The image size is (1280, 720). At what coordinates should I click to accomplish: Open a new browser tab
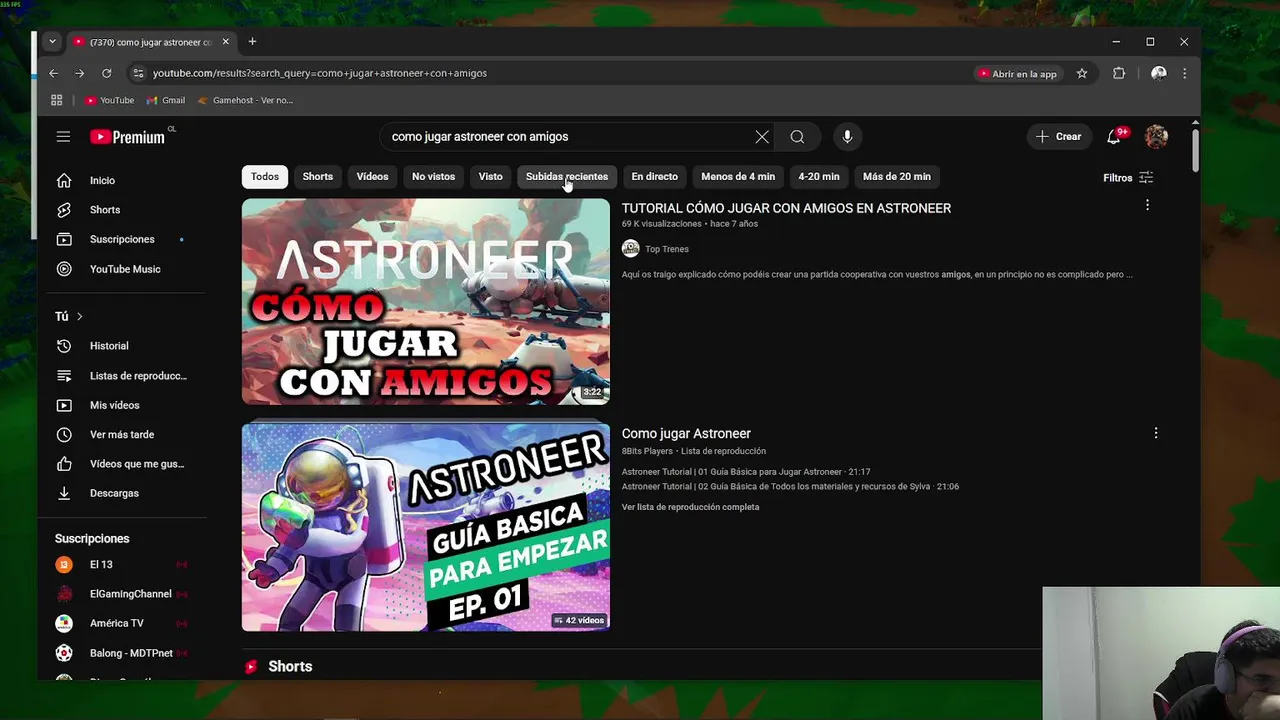pyautogui.click(x=252, y=42)
